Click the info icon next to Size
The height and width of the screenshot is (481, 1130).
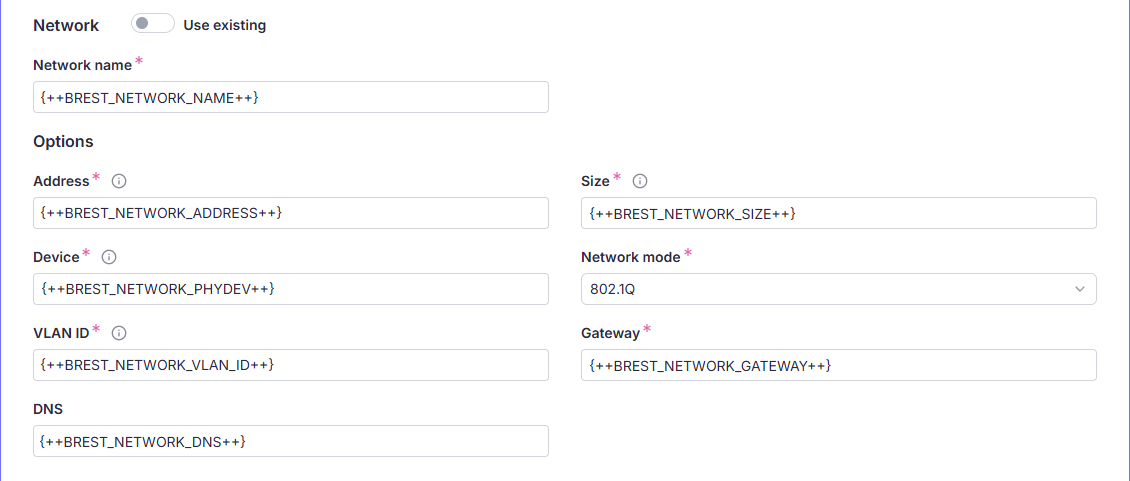[640, 181]
